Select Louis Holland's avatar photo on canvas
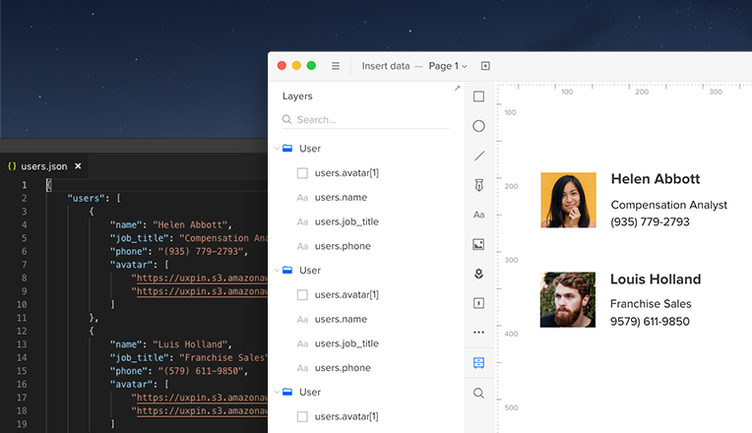Viewport: 752px width, 433px height. point(568,300)
